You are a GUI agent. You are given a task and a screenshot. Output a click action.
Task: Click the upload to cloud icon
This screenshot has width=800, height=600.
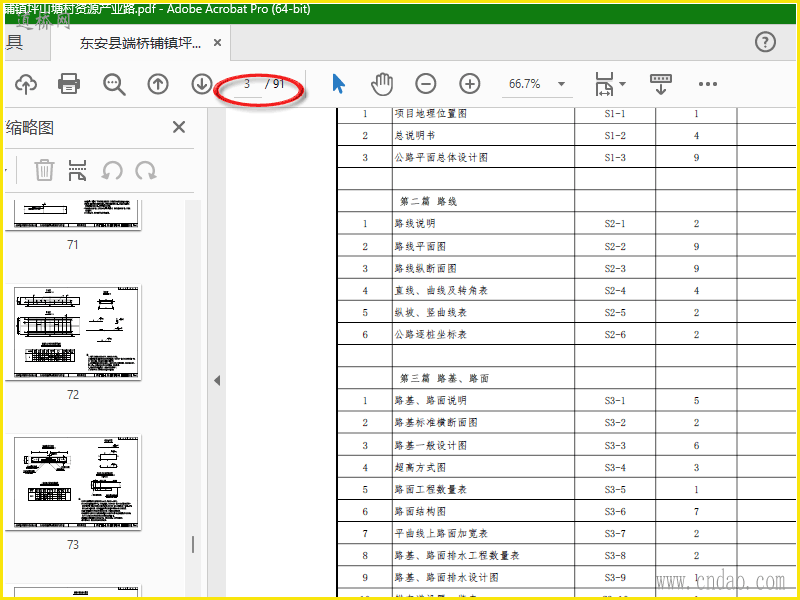point(26,84)
